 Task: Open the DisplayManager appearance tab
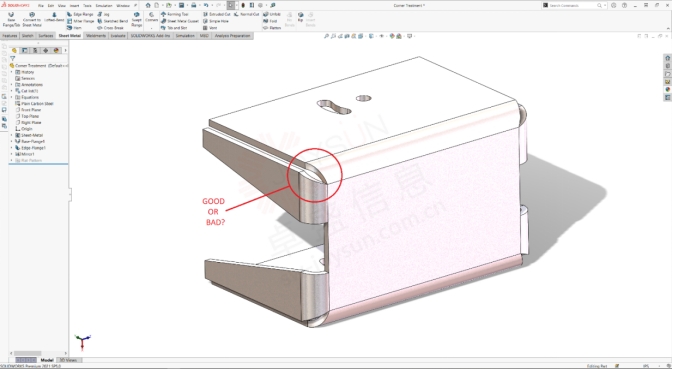point(56,50)
